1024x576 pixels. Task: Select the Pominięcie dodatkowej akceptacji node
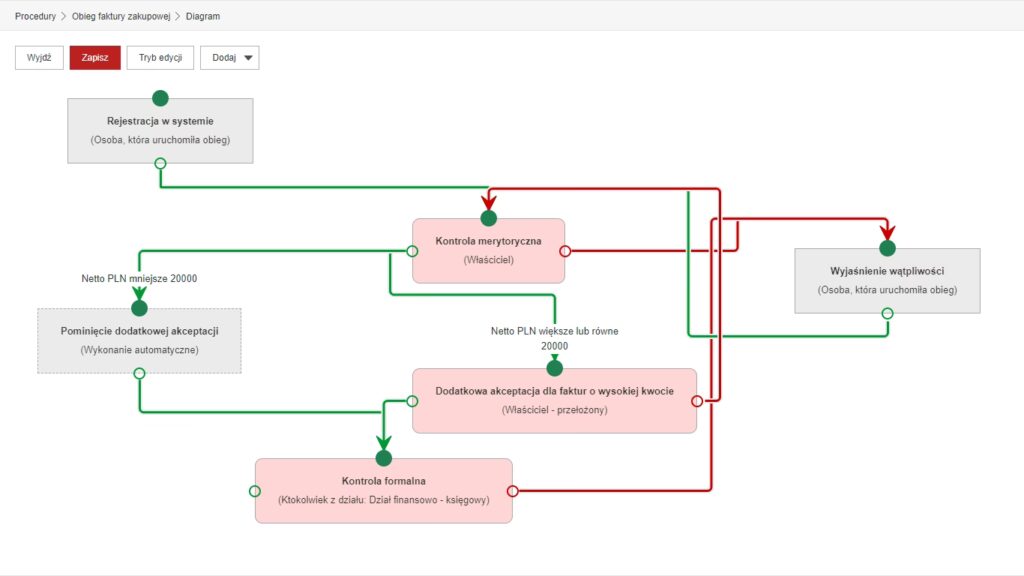(x=139, y=340)
